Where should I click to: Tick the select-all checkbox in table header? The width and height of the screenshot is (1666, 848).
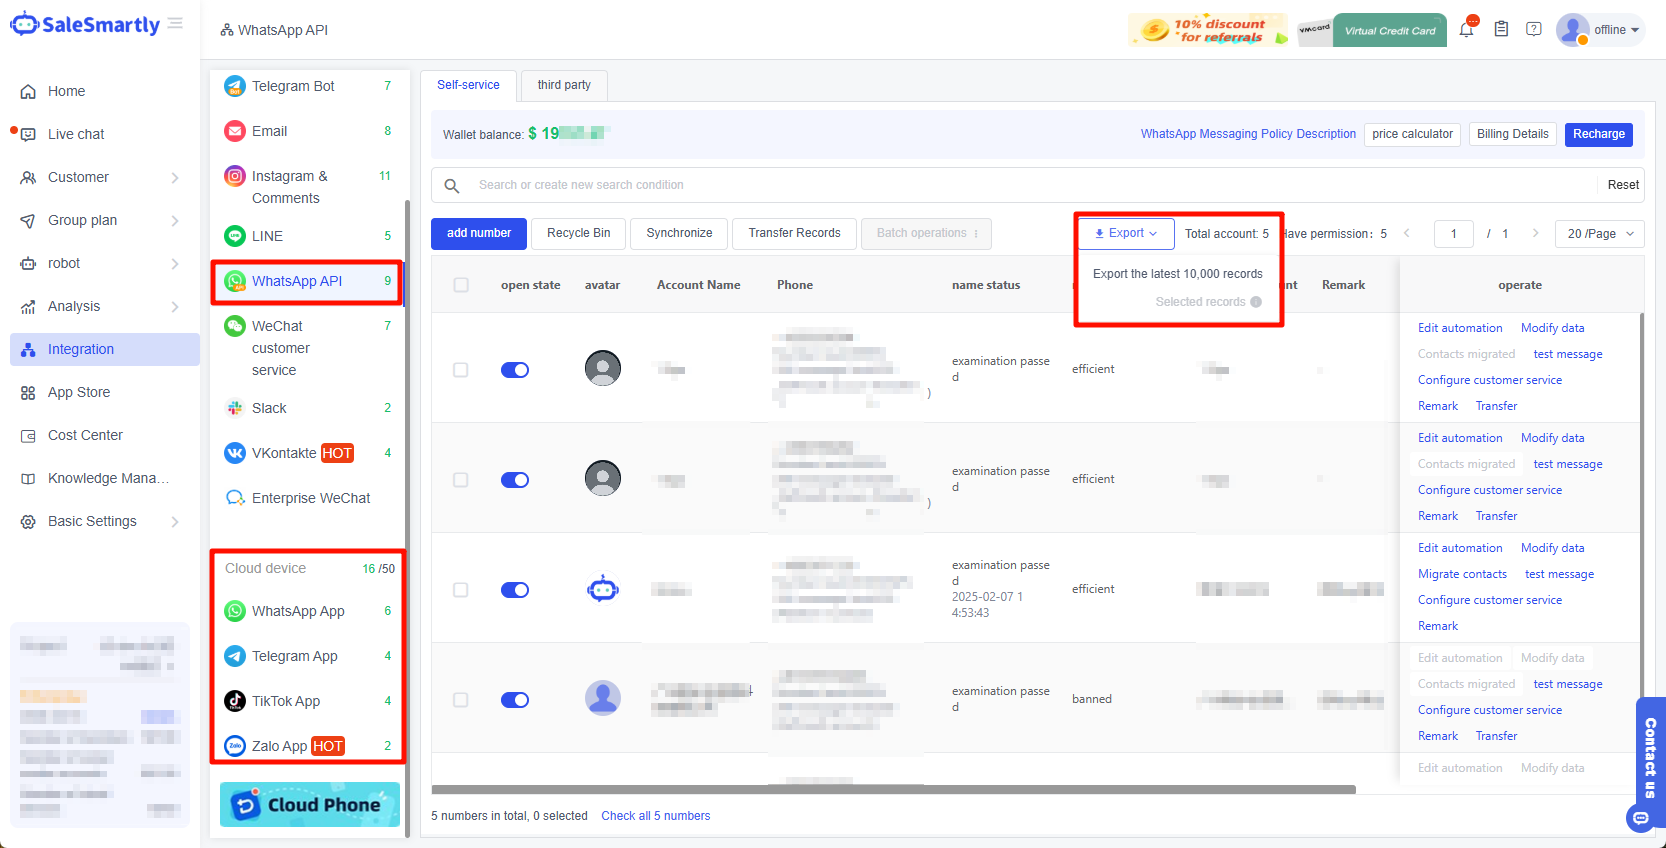[x=461, y=285]
